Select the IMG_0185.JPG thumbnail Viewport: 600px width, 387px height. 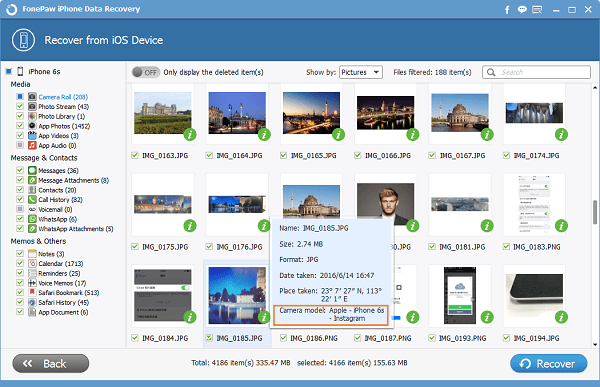pyautogui.click(x=237, y=295)
